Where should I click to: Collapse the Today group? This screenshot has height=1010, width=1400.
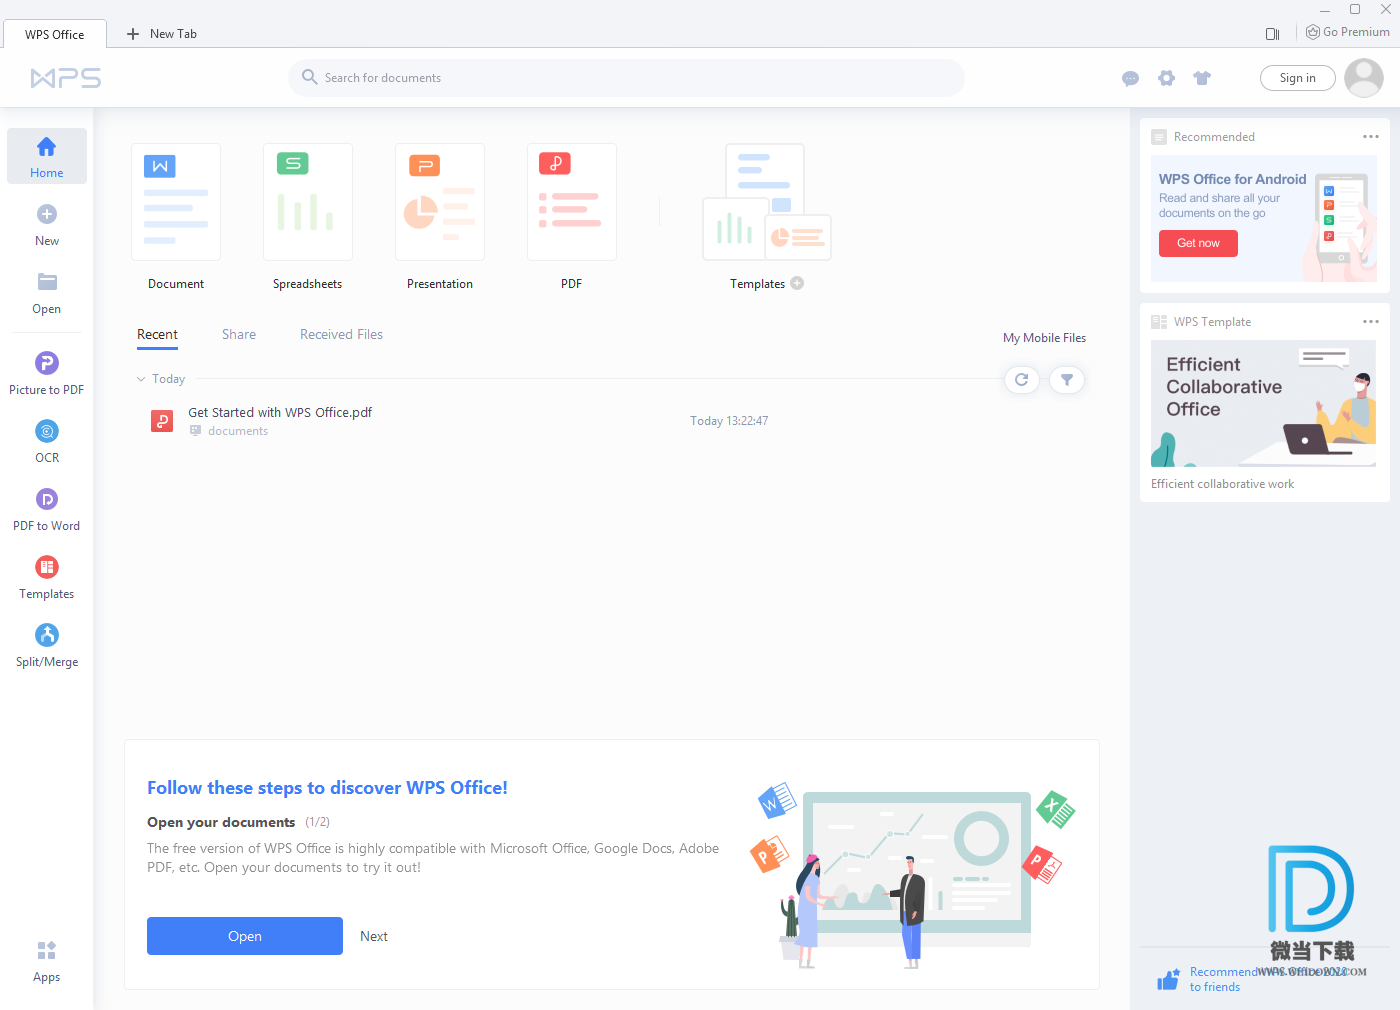coord(141,379)
